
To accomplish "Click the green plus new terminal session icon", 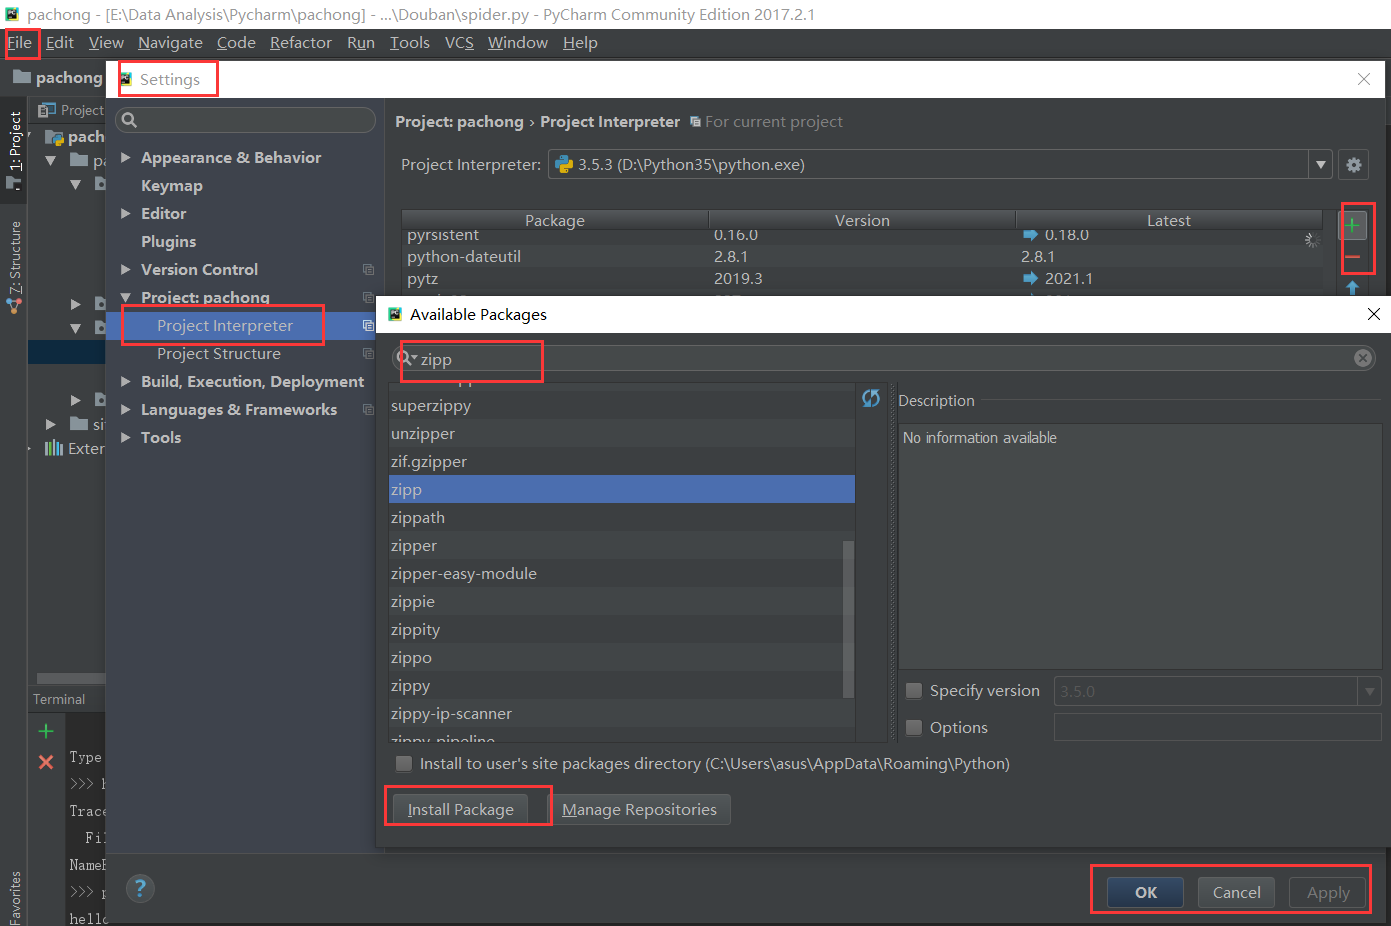I will pyautogui.click(x=46, y=731).
